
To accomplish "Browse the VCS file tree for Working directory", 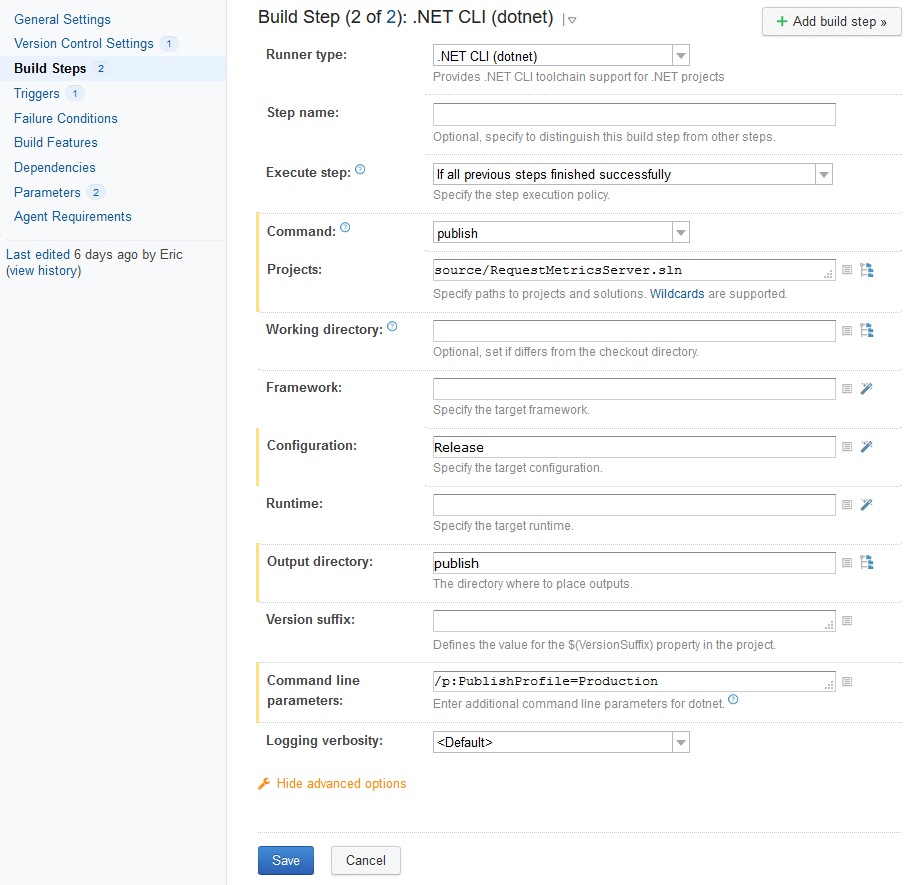I will click(867, 330).
